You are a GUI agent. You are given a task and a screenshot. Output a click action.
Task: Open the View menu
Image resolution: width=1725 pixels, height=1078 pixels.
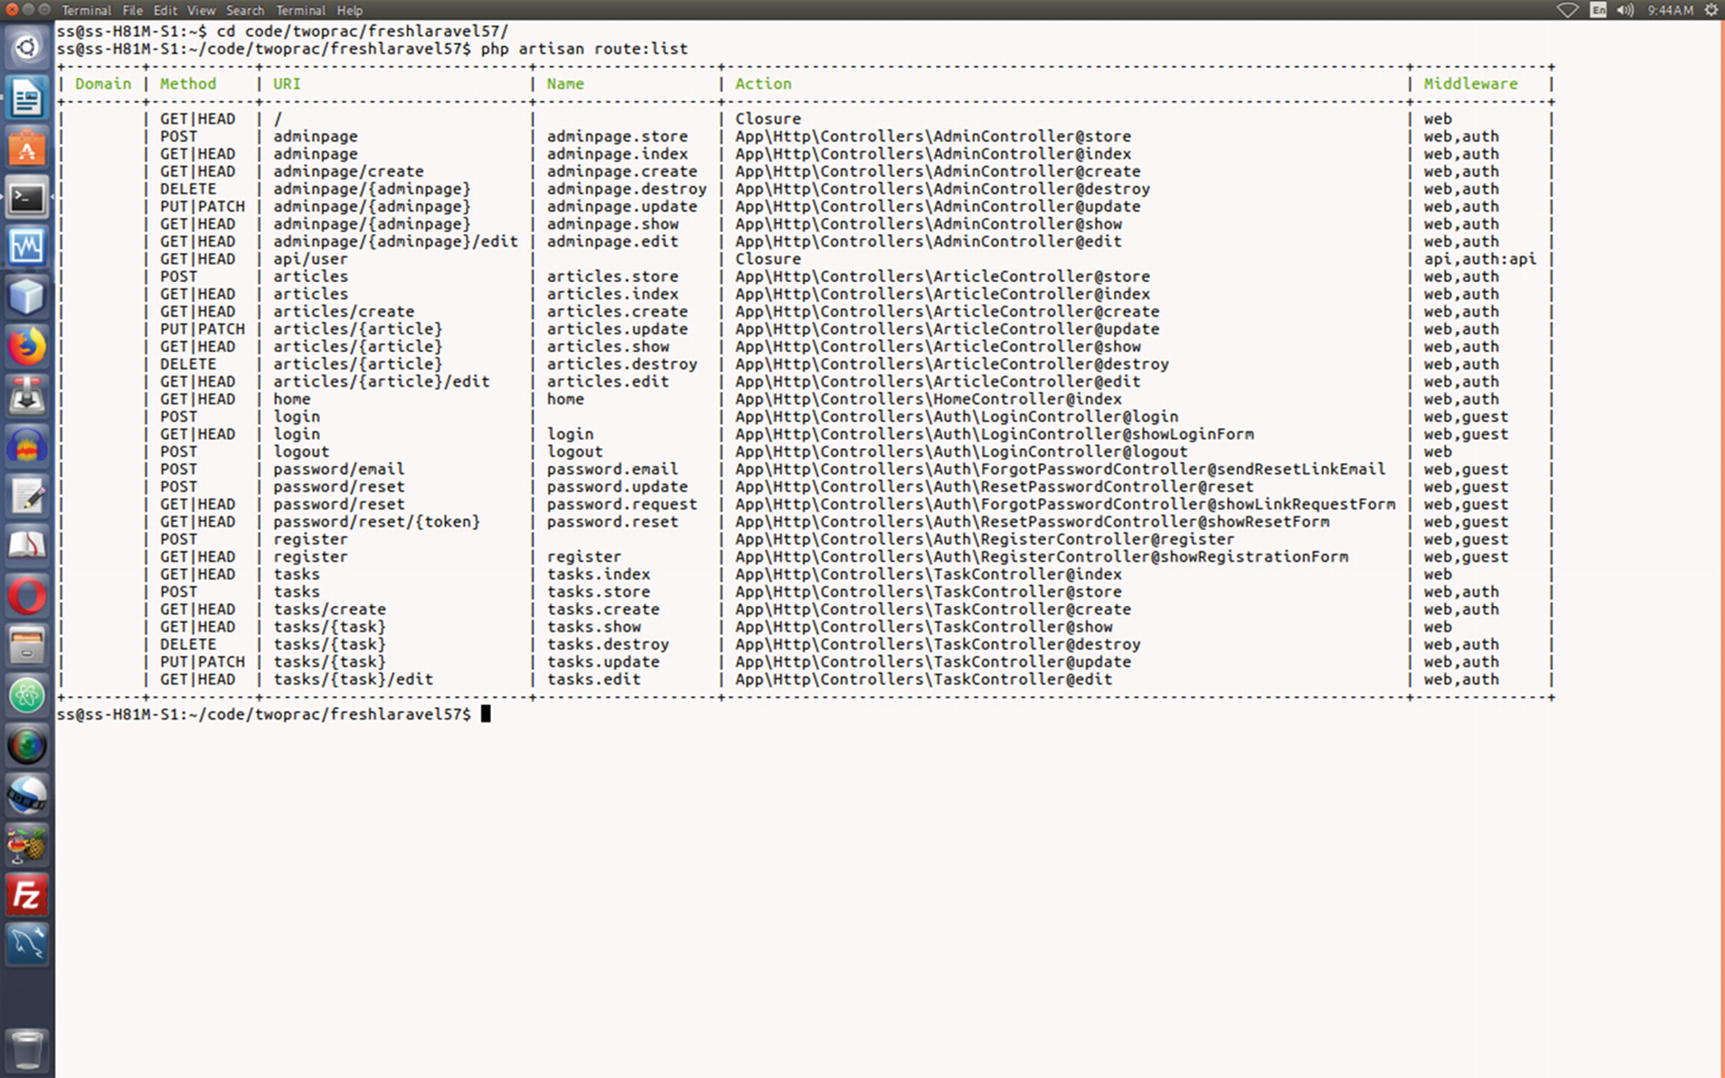[x=201, y=10]
